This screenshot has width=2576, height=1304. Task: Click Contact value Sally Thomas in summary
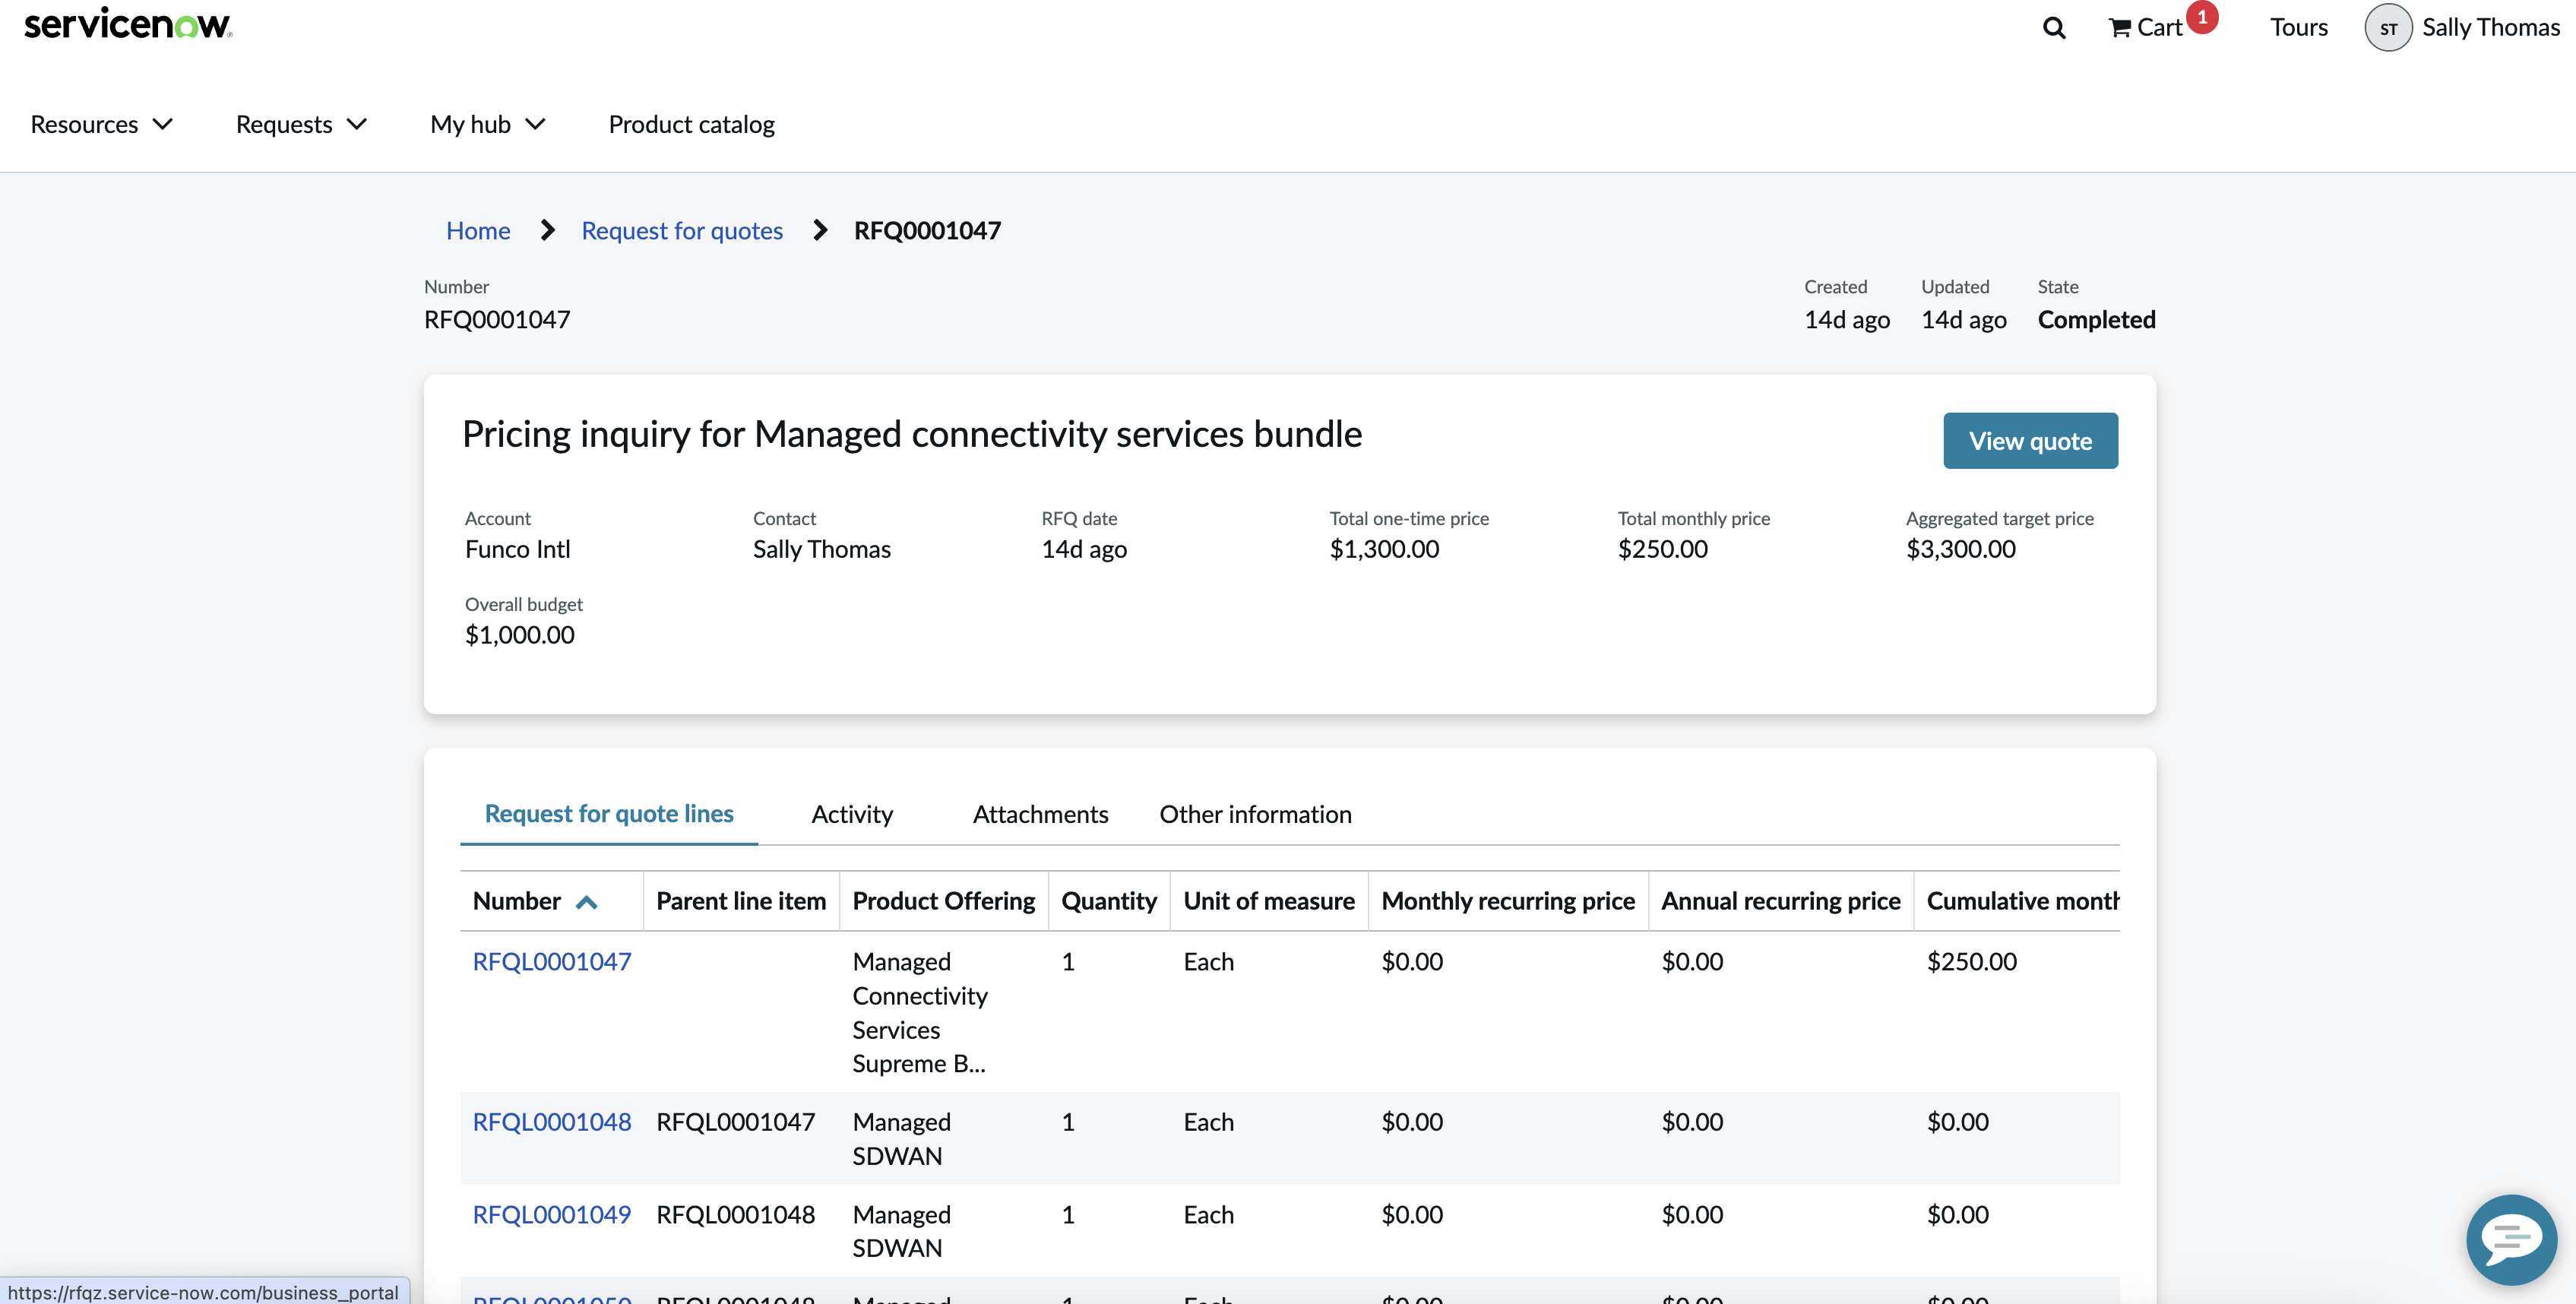click(821, 549)
